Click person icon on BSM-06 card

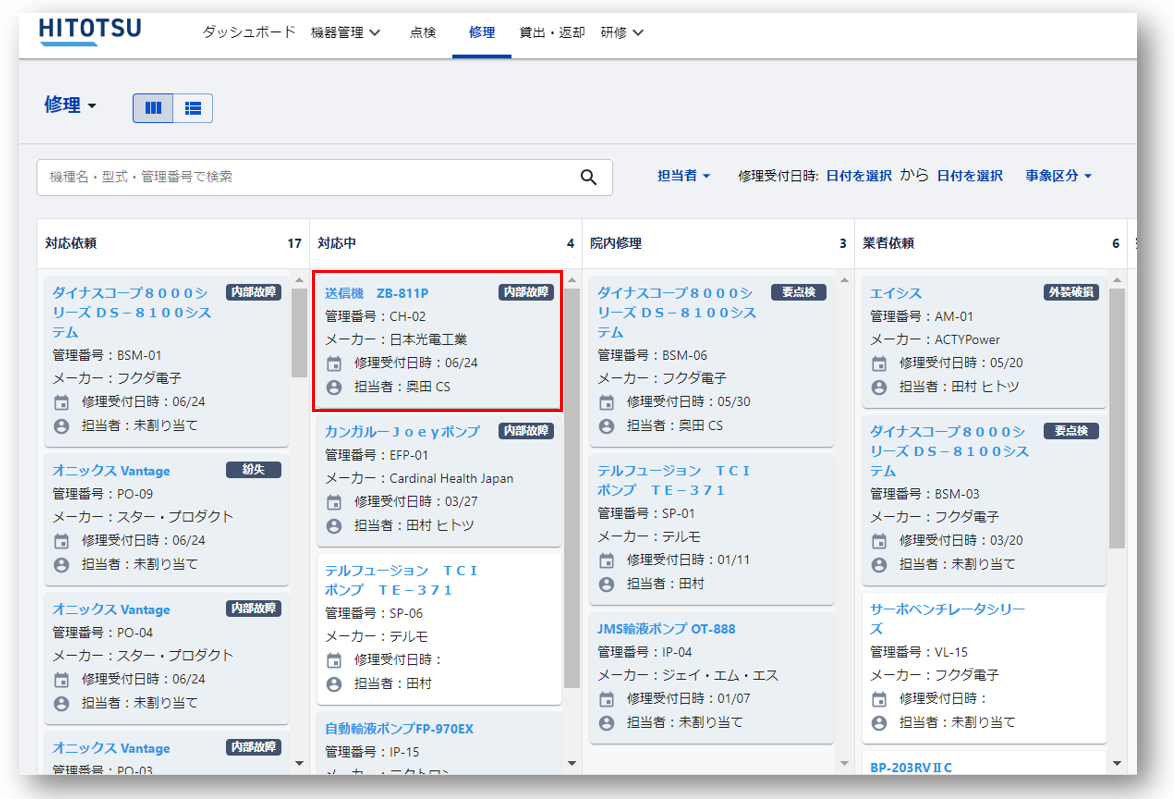click(x=606, y=426)
